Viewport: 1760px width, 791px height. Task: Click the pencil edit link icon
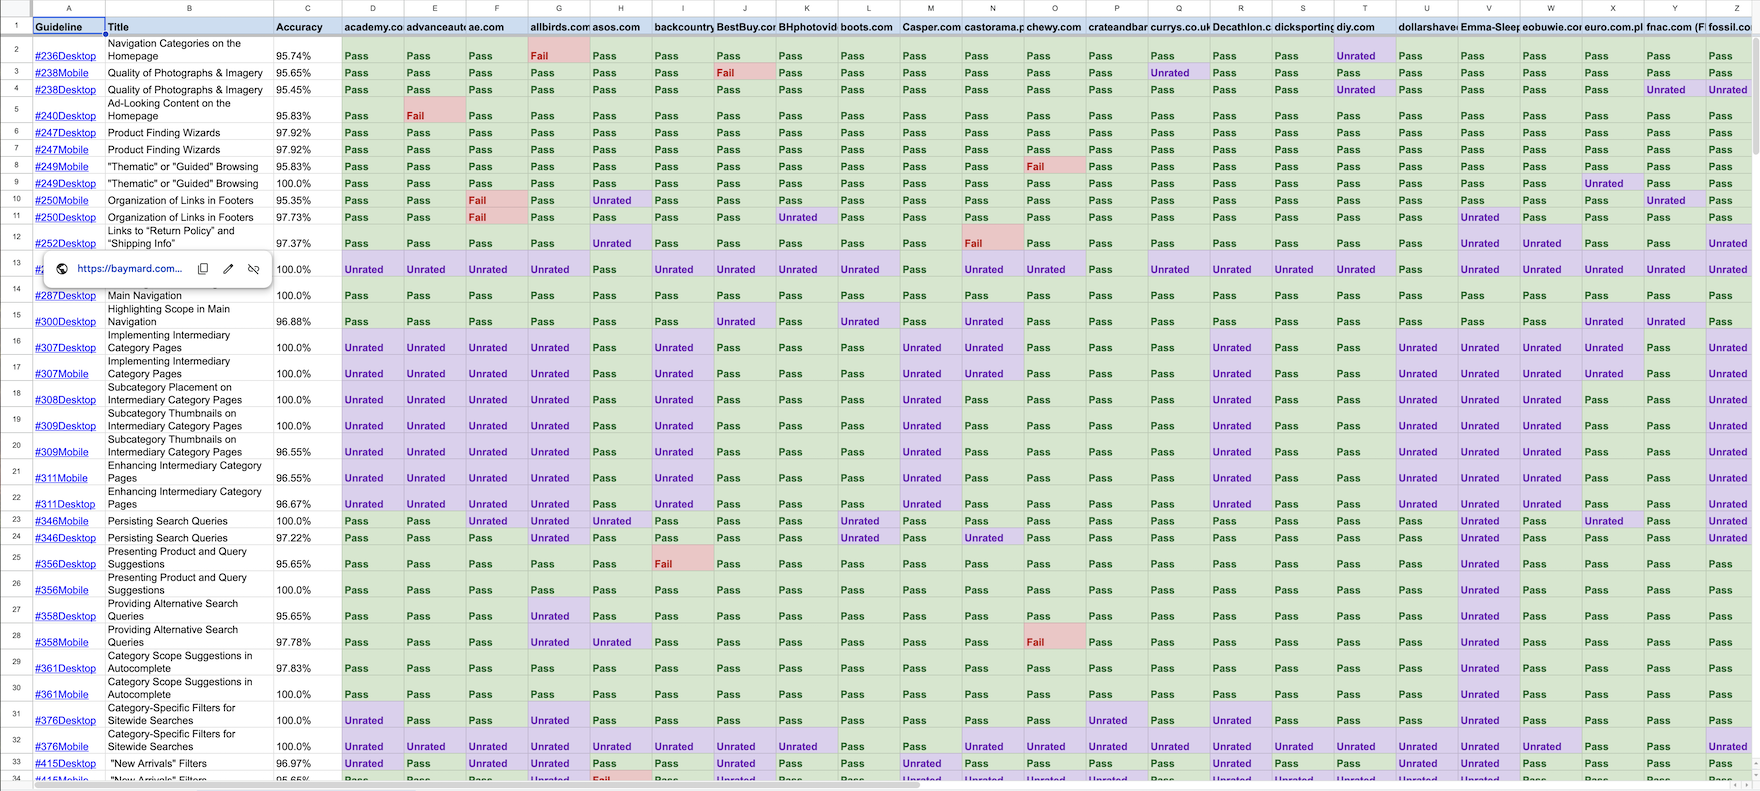(228, 269)
